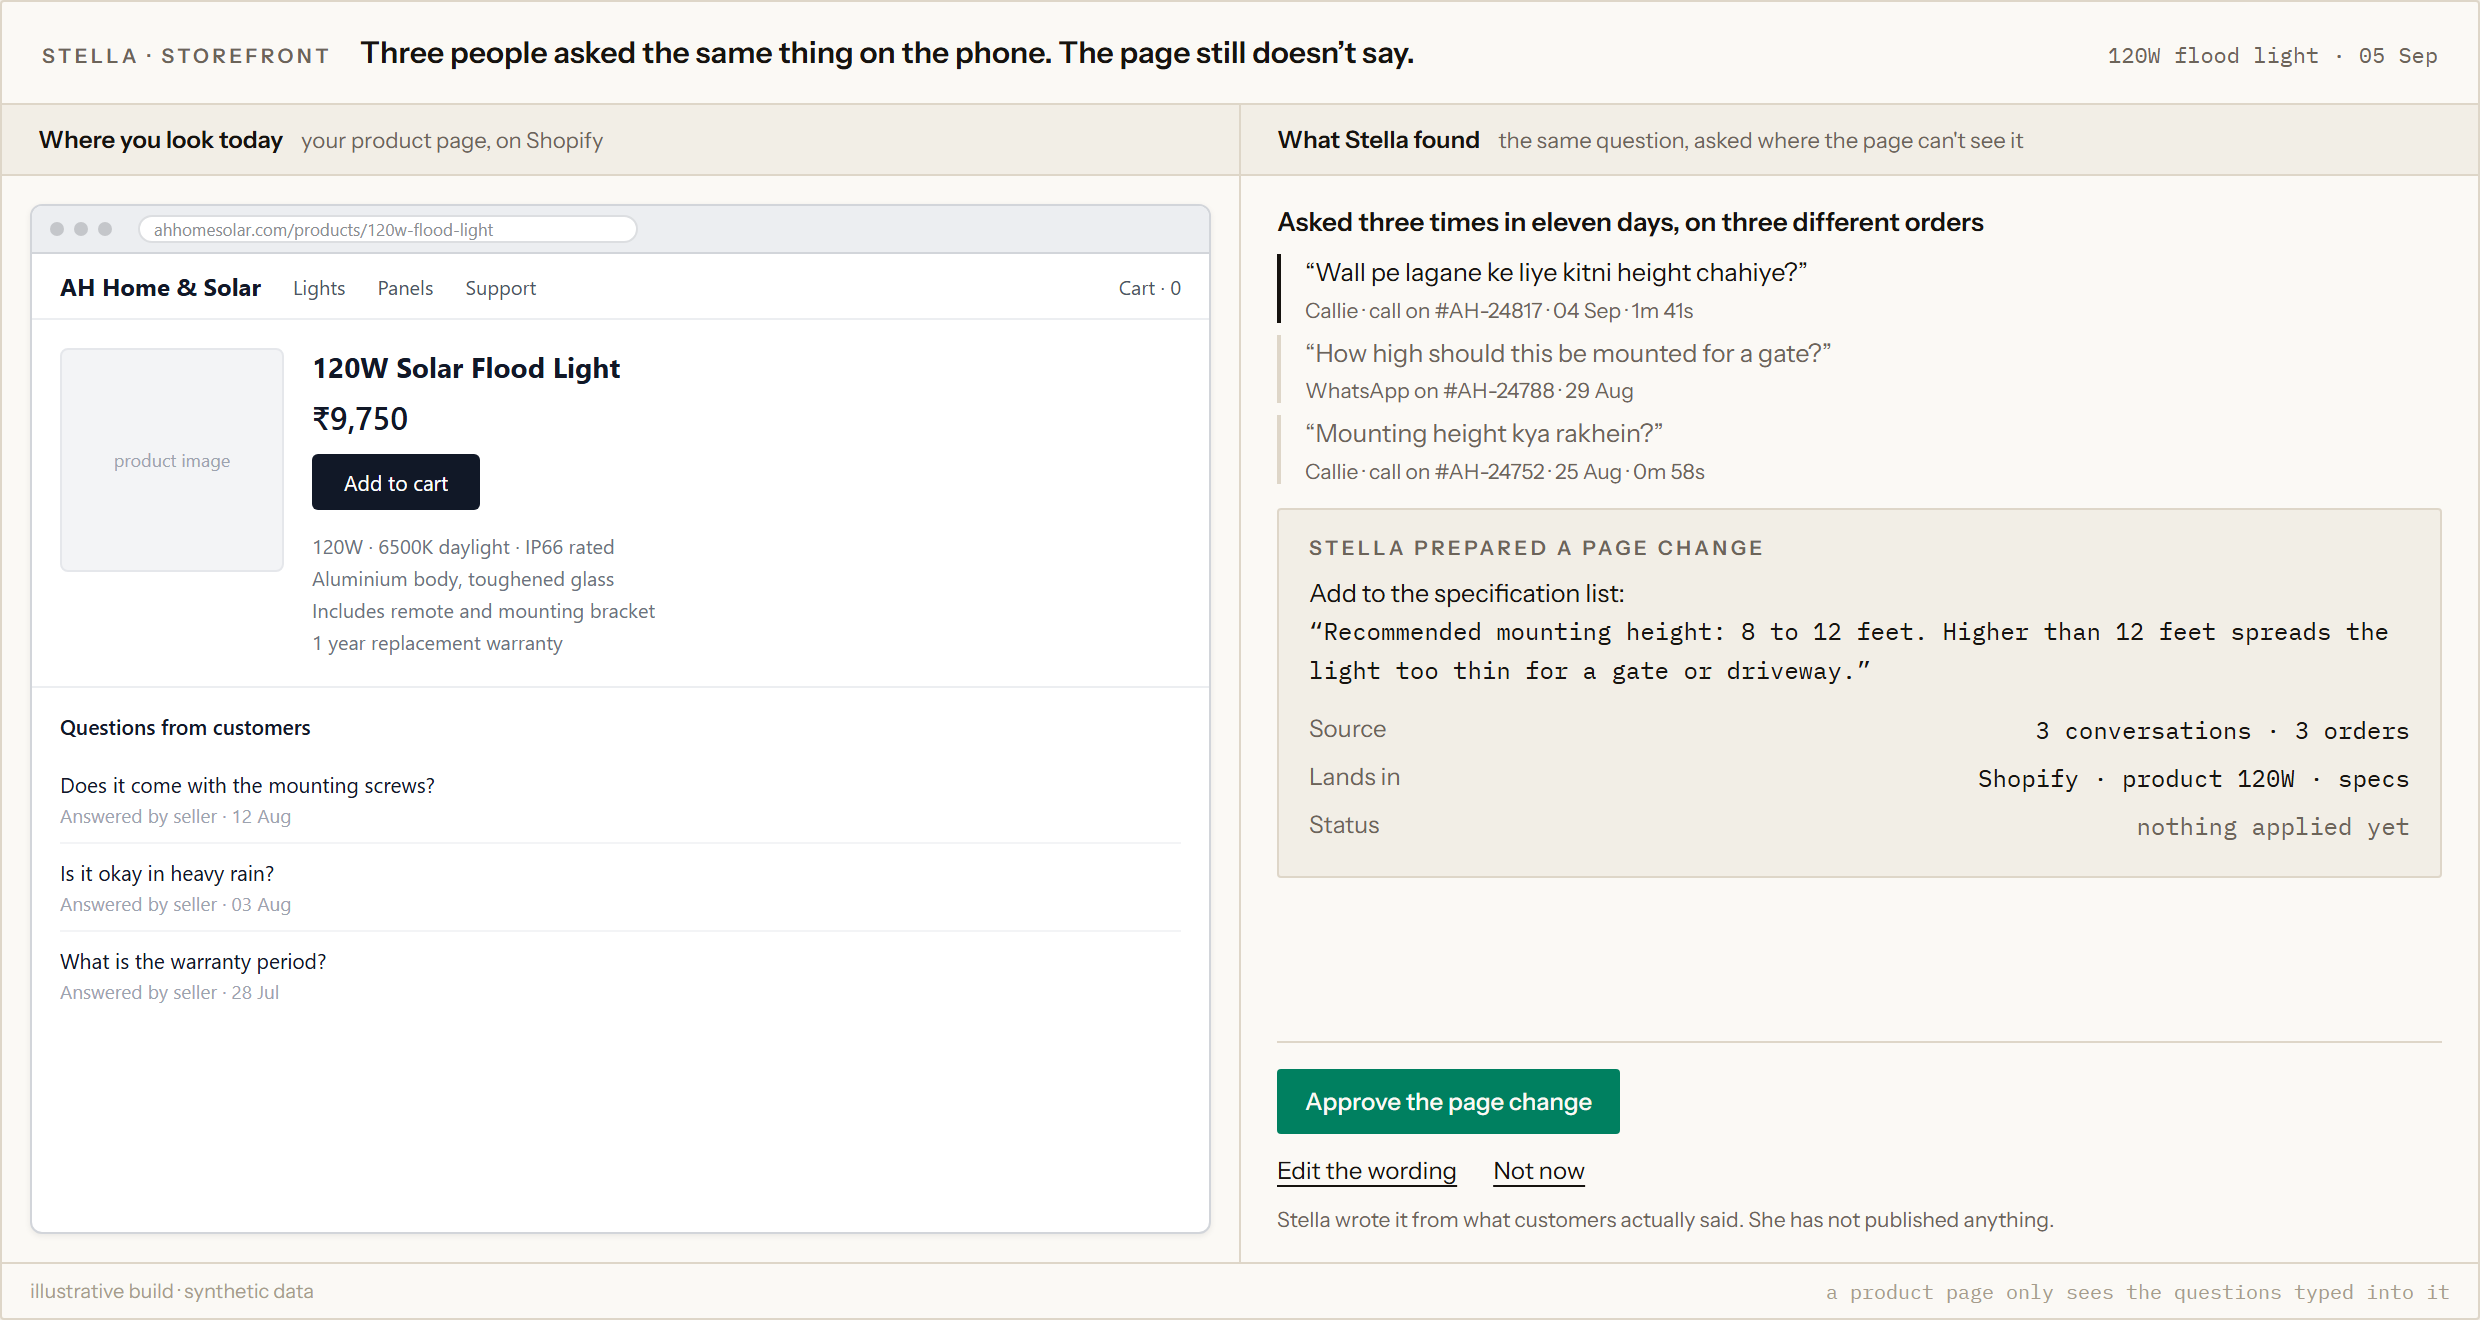2480x1320 pixels.
Task: Add the flood light to cart
Action: [396, 482]
